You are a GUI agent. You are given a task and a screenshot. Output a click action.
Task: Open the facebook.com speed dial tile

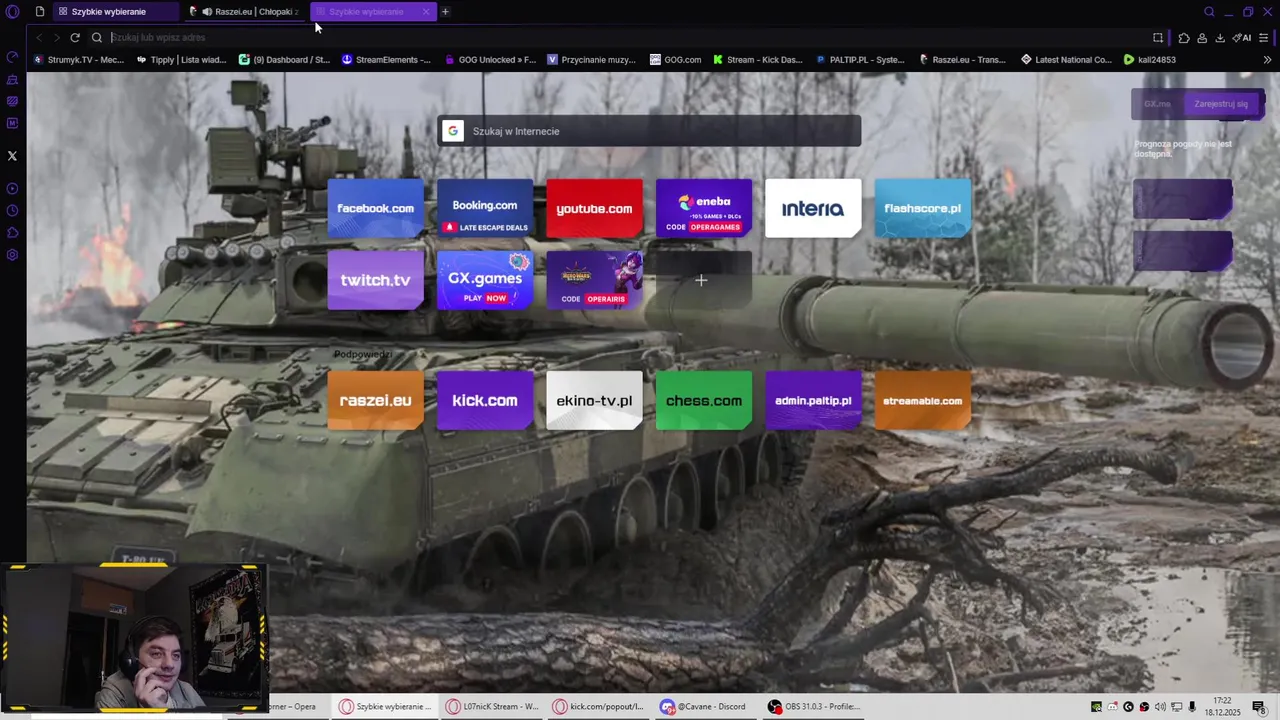tap(375, 208)
